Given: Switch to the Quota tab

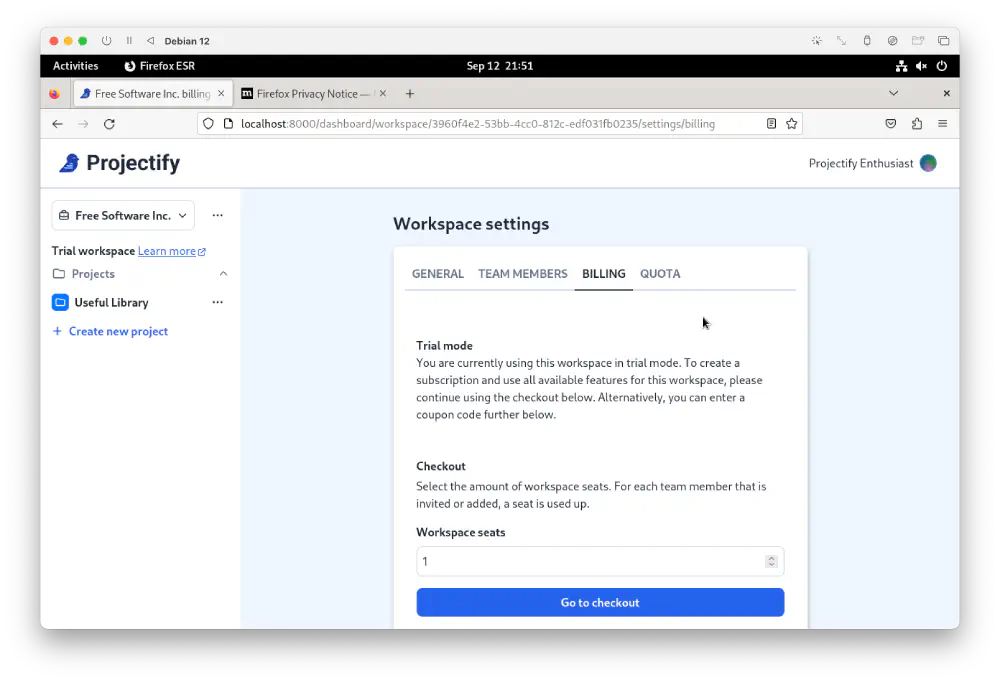Looking at the screenshot, I should tap(660, 274).
